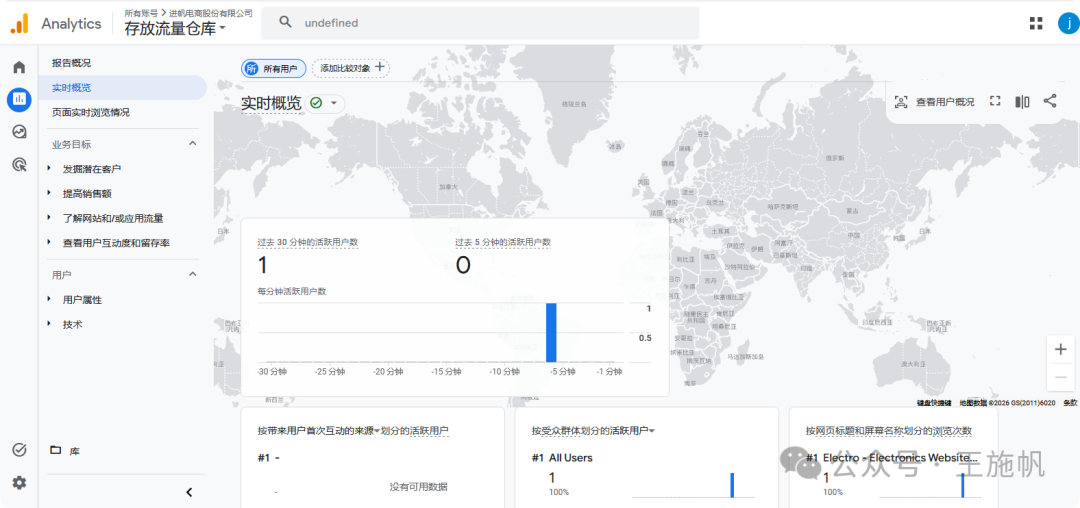Open the Google apps grid icon
The image size is (1080, 508).
tap(1036, 23)
